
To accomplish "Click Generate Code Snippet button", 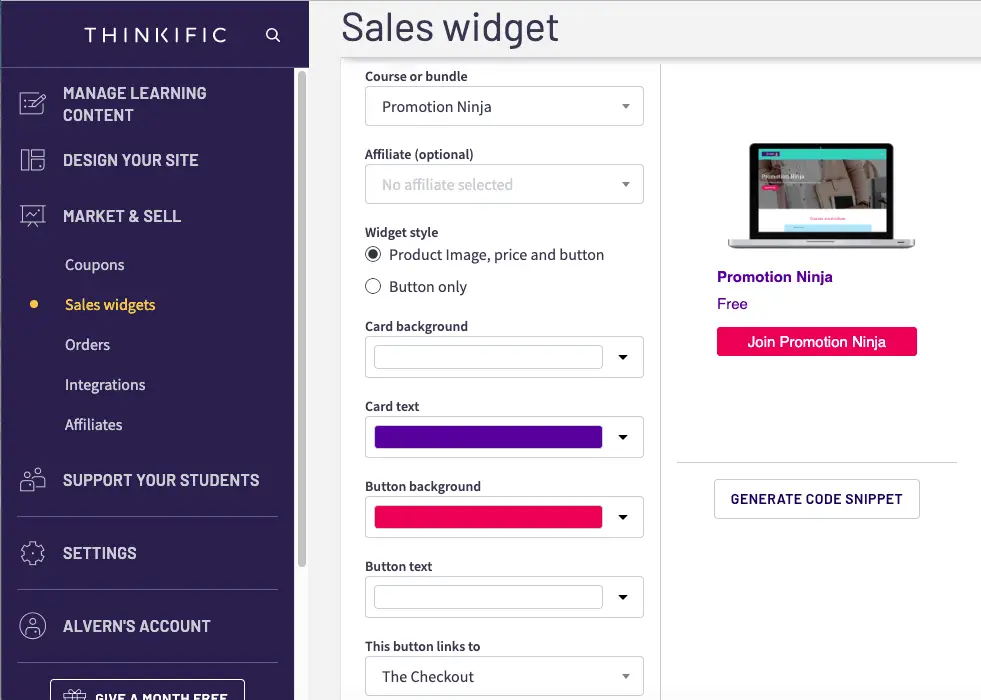I will coord(817,499).
